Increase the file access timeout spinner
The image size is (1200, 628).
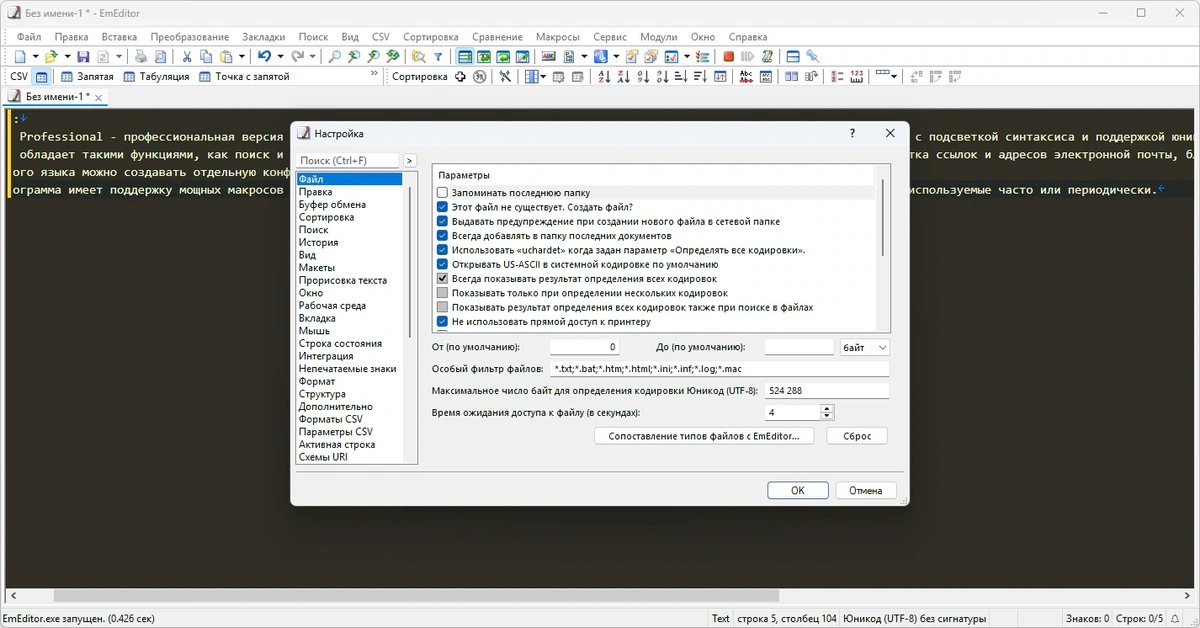[x=827, y=408]
